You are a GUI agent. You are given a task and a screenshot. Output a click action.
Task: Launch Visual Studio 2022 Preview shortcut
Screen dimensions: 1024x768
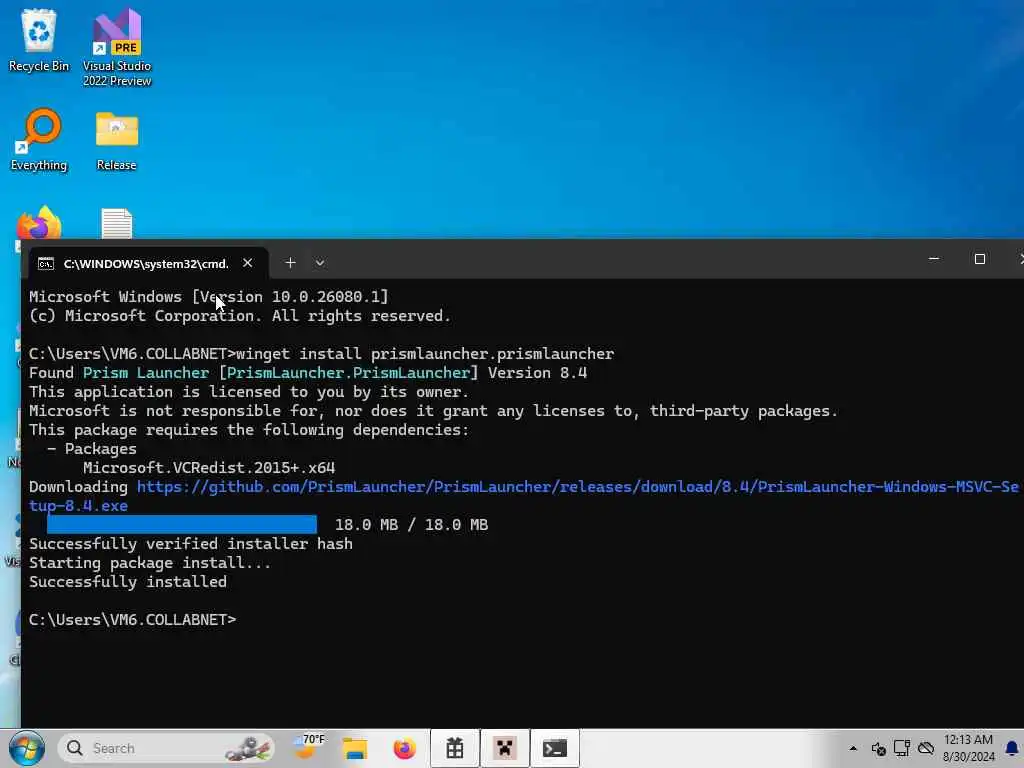point(117,47)
